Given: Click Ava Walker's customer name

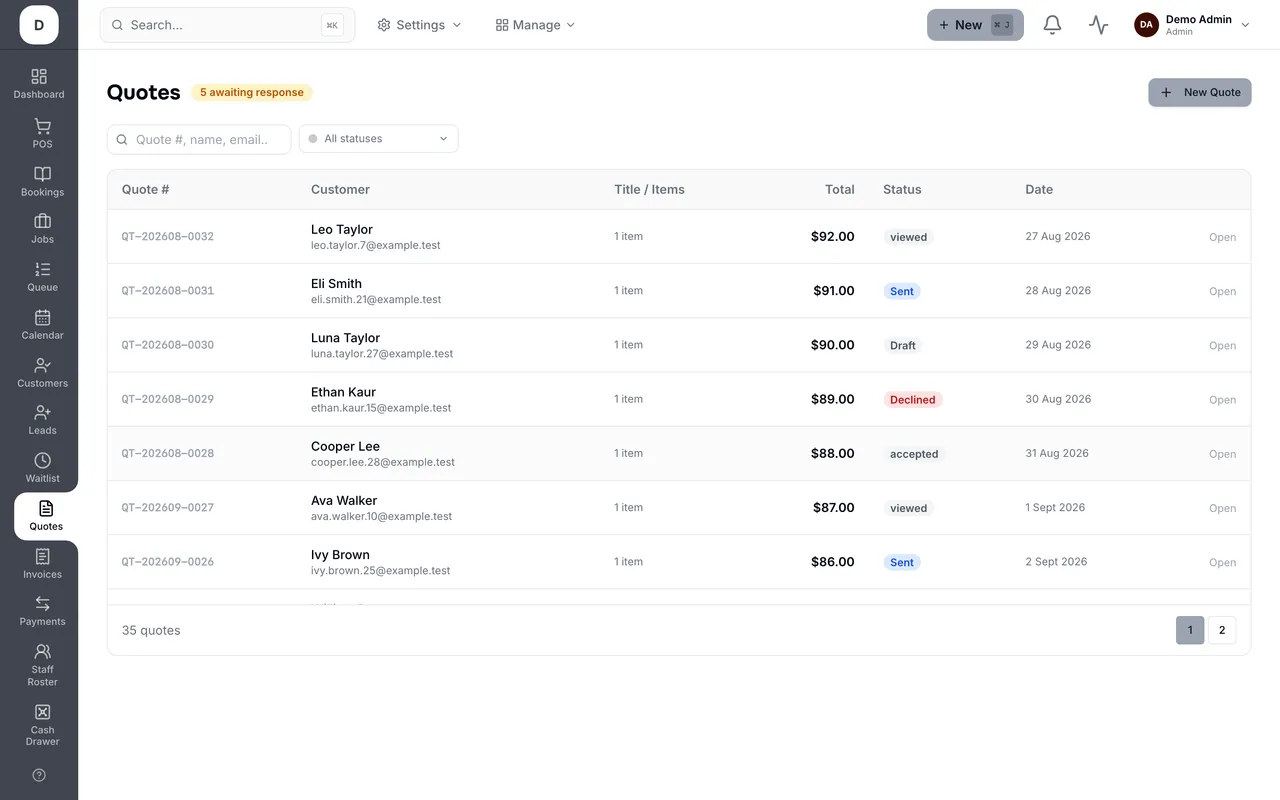Looking at the screenshot, I should click(344, 500).
